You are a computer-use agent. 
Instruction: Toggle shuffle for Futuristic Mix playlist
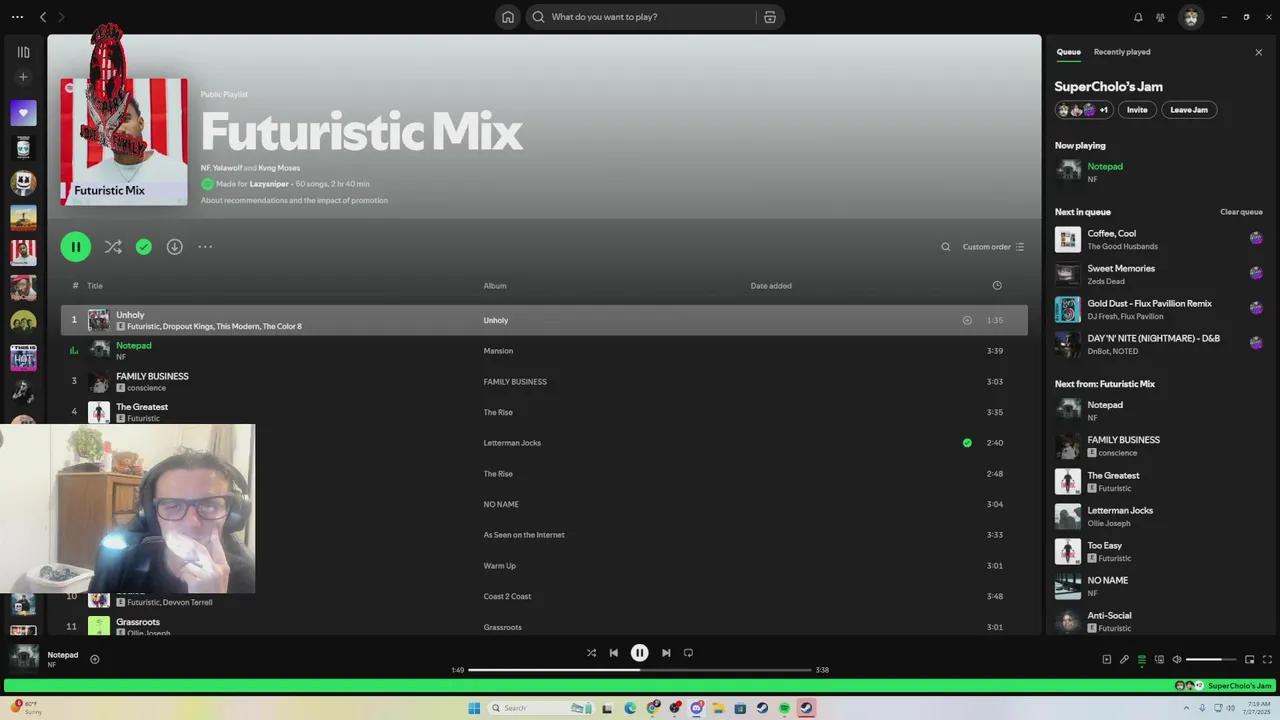coord(113,247)
